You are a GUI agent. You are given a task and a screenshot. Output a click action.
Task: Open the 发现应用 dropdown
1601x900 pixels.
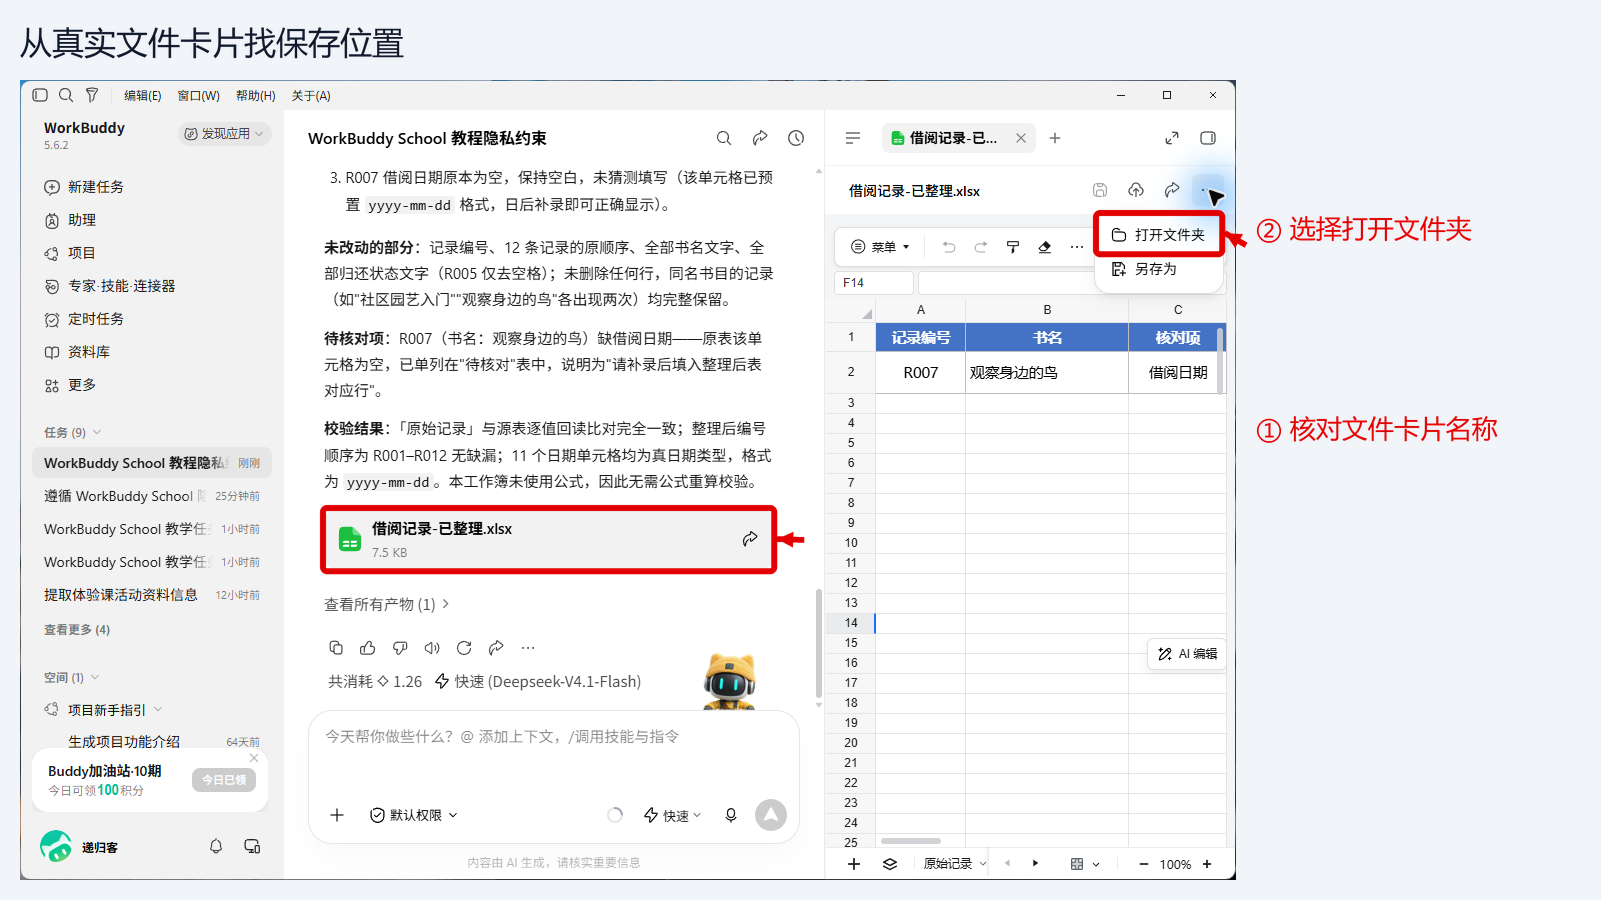(225, 134)
